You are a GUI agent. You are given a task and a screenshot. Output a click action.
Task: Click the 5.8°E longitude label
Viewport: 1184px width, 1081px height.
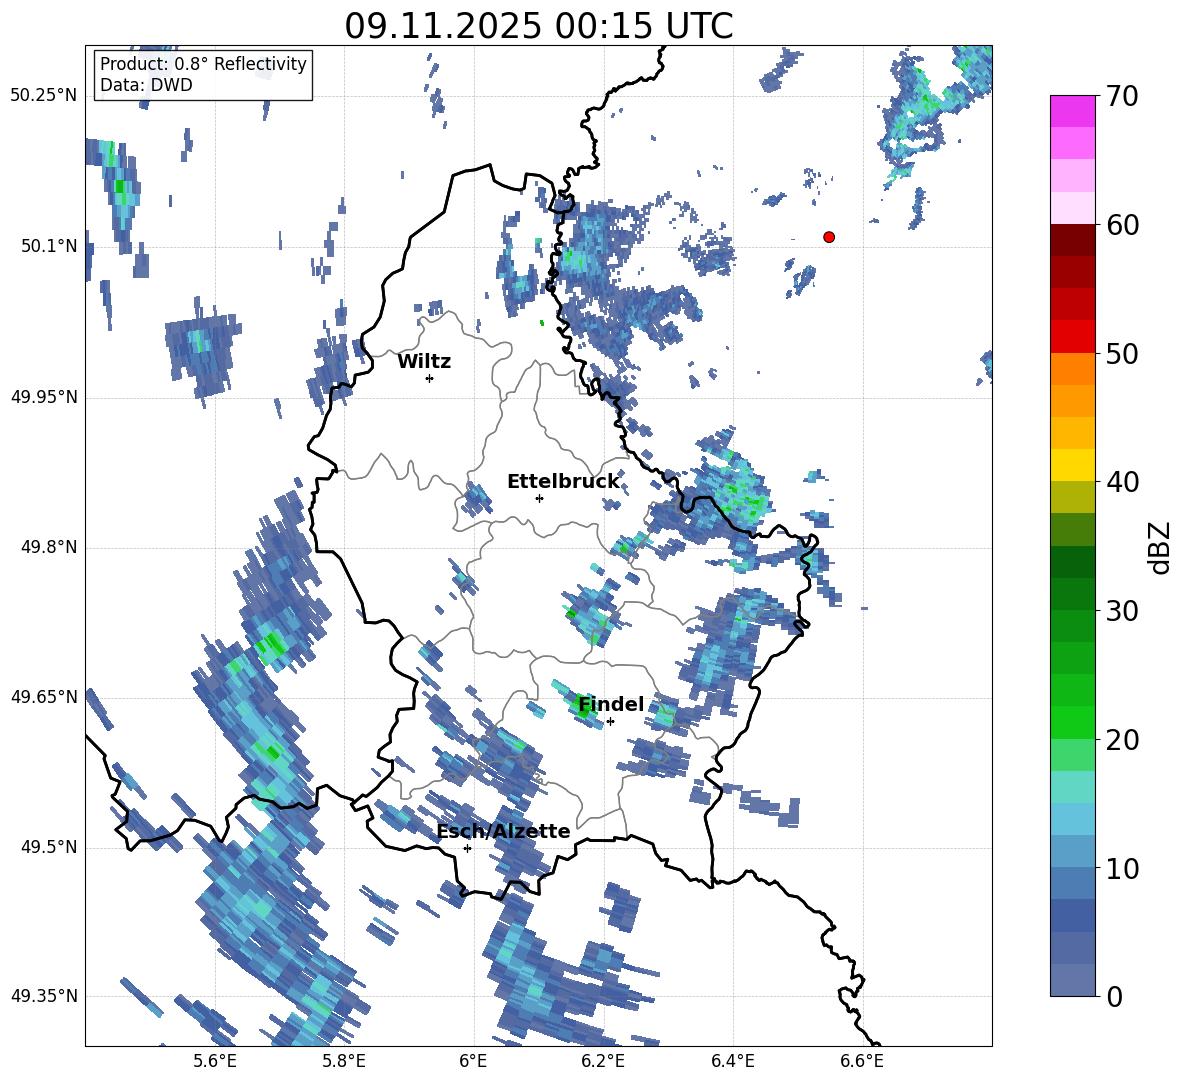344,1061
